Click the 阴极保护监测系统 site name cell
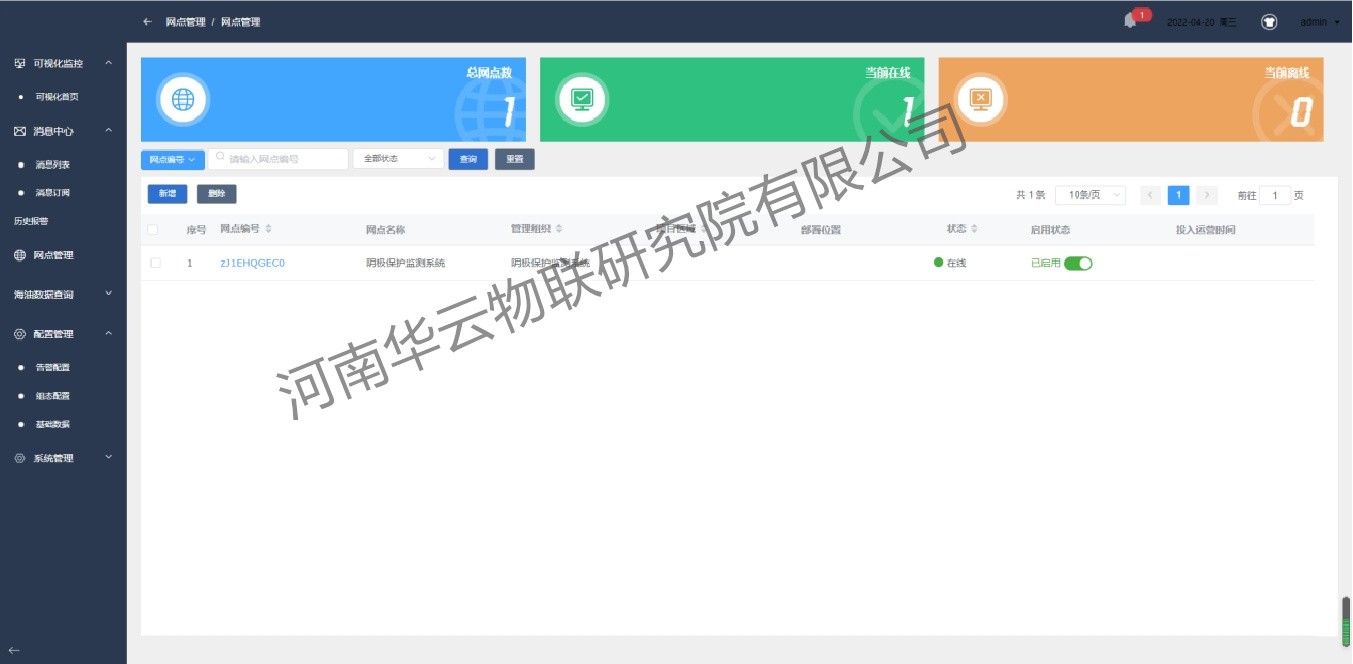This screenshot has height=664, width=1353. [x=406, y=263]
